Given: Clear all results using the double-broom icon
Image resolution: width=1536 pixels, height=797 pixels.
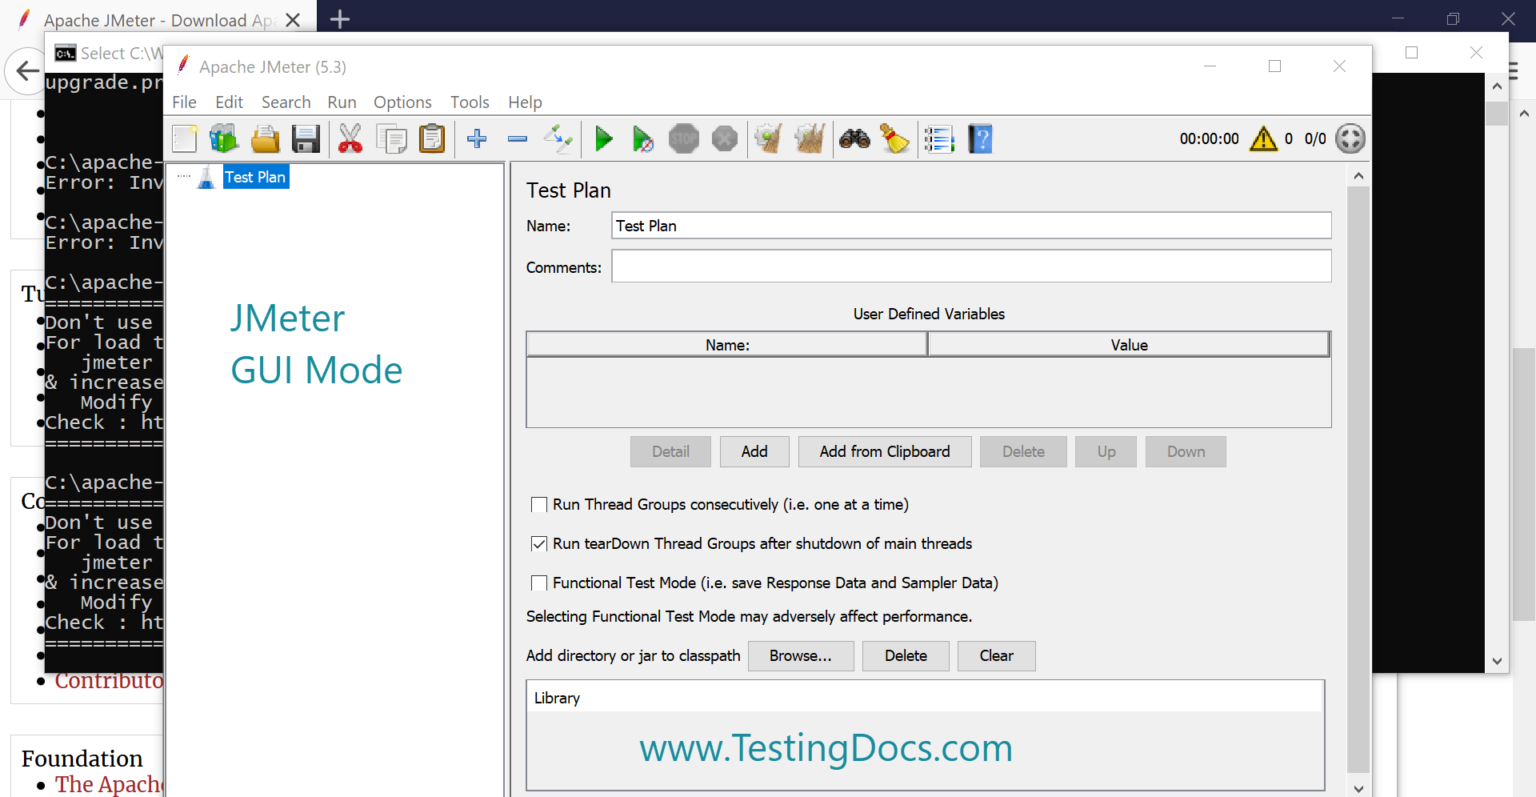Looking at the screenshot, I should tap(810, 139).
